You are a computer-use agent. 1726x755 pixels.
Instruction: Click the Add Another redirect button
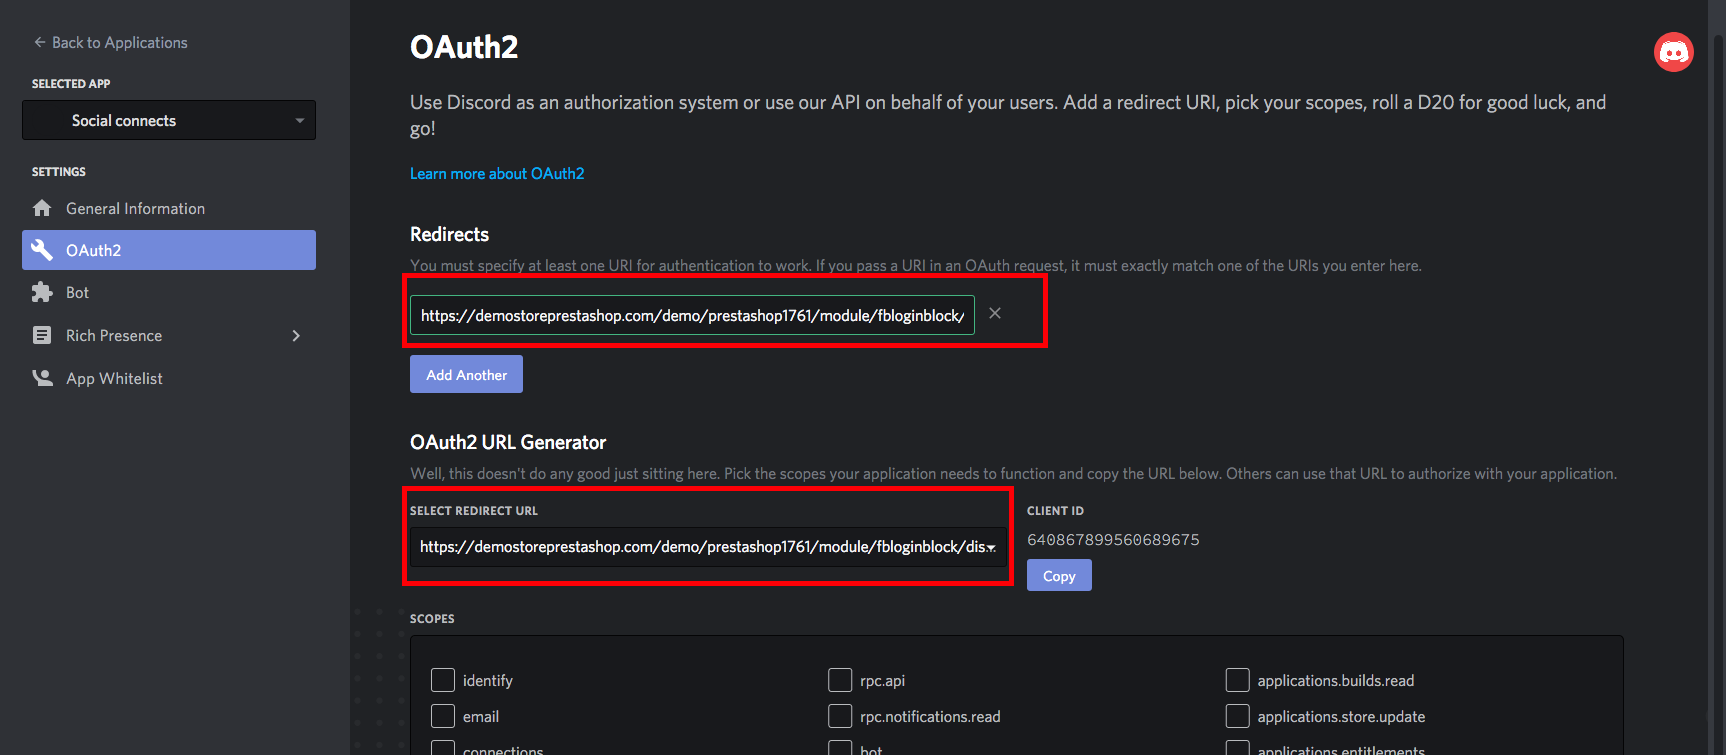click(x=466, y=374)
